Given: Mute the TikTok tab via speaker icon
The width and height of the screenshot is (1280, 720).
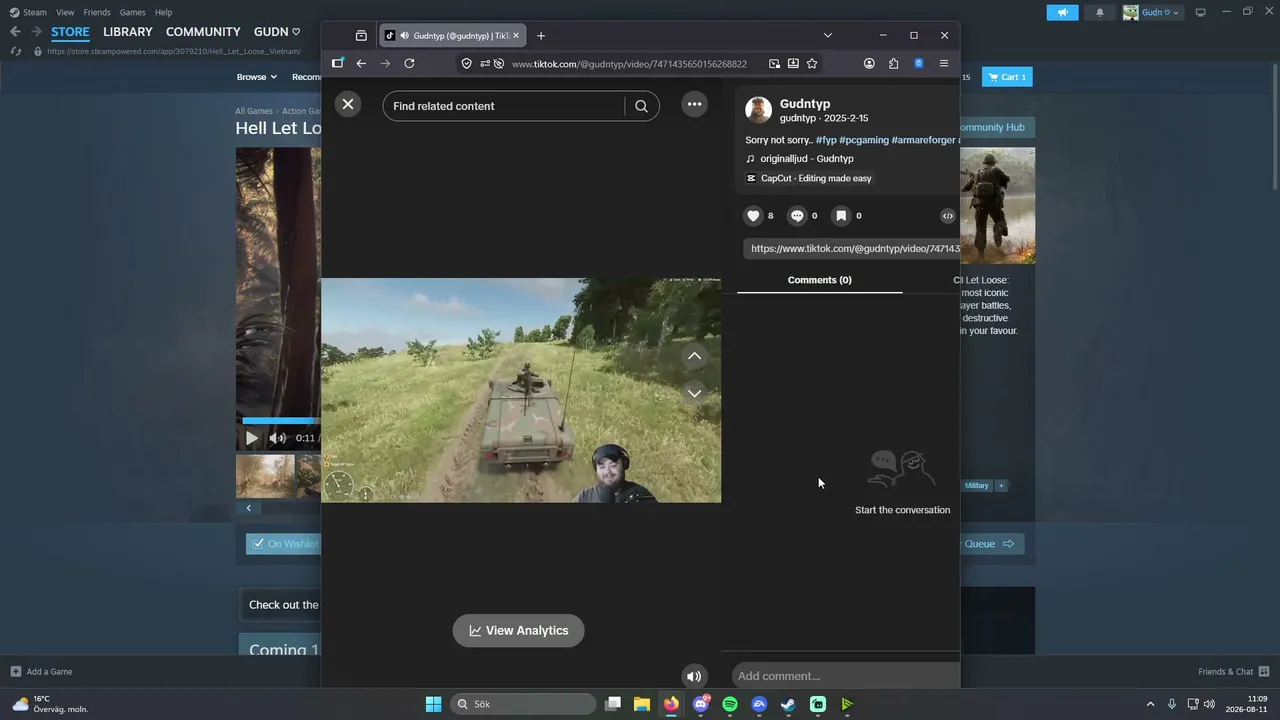Looking at the screenshot, I should [x=405, y=36].
